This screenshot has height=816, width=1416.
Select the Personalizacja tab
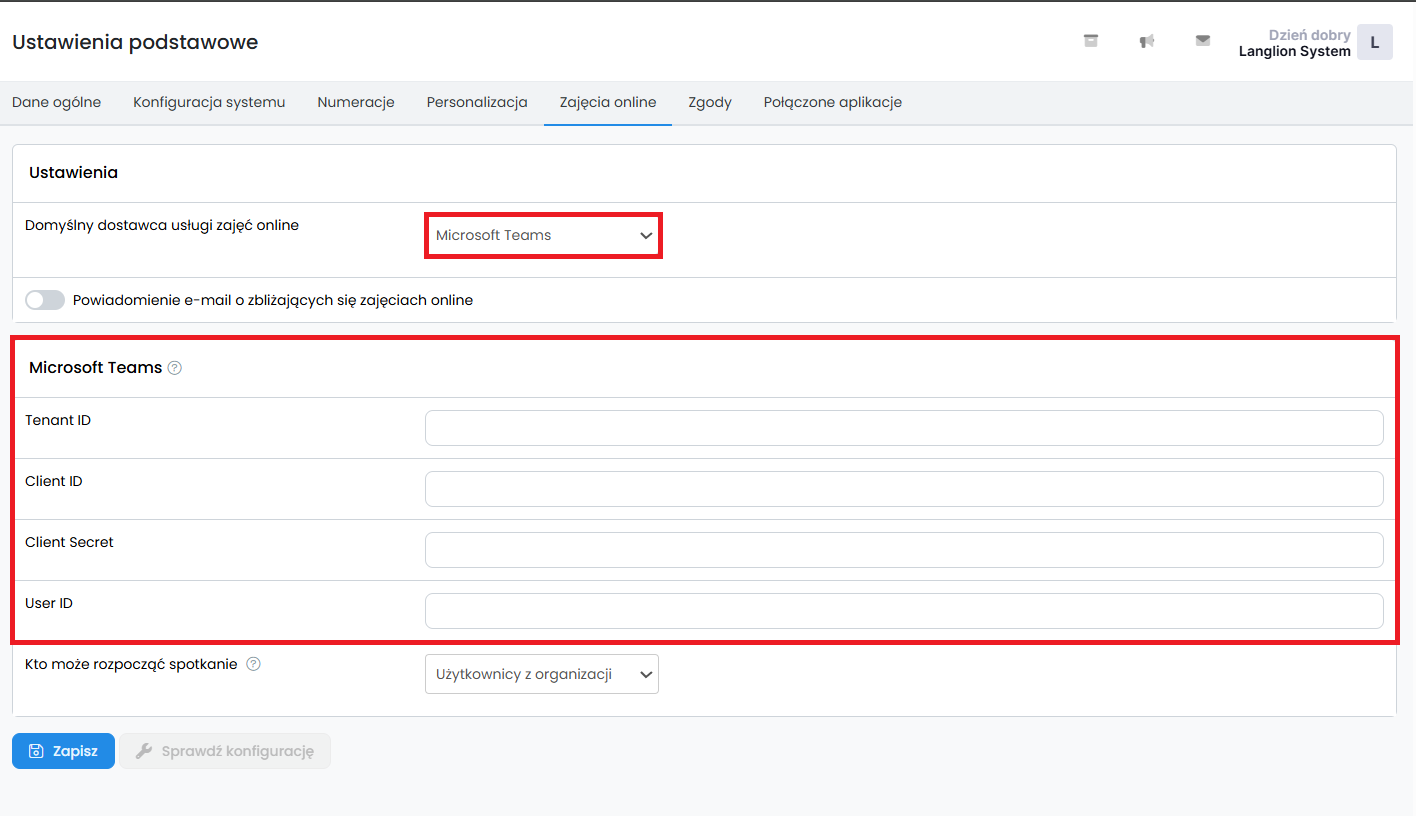point(477,102)
